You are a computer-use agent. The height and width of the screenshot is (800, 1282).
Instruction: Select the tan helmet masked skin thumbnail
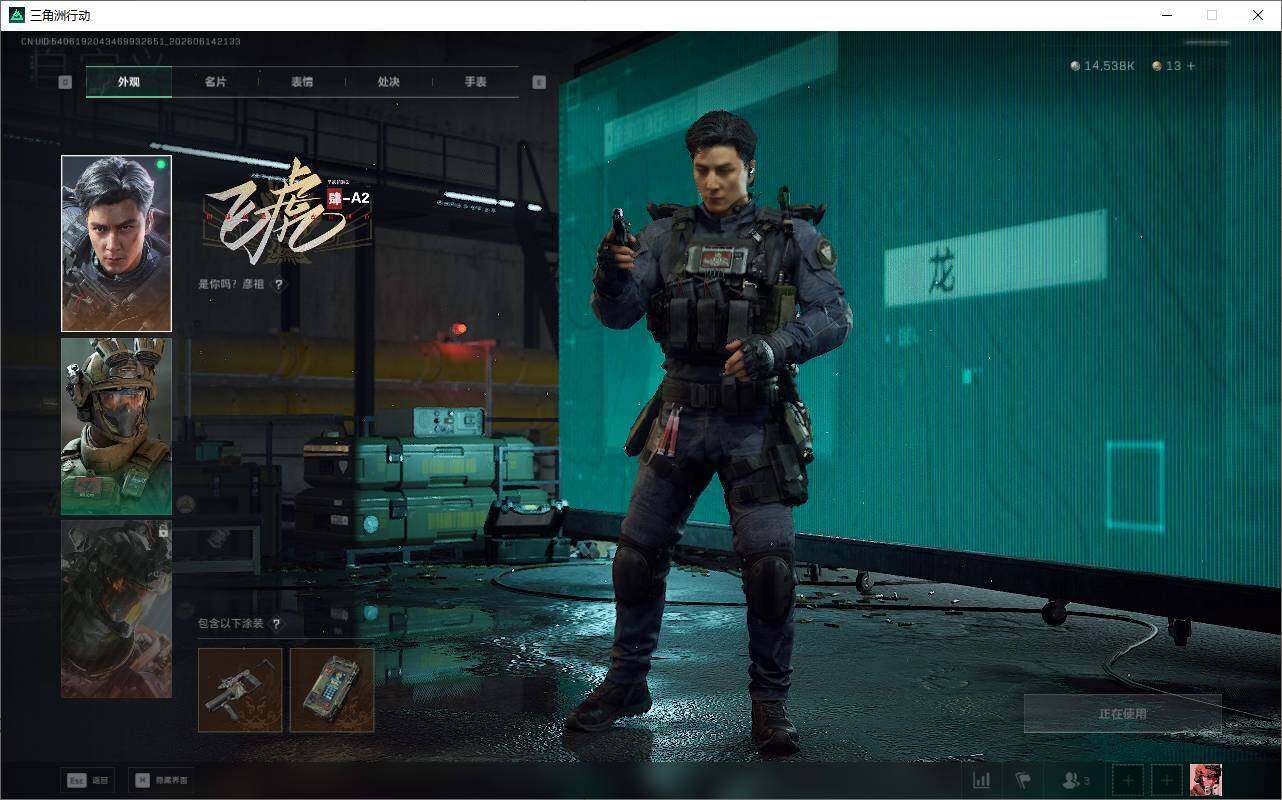(x=116, y=426)
